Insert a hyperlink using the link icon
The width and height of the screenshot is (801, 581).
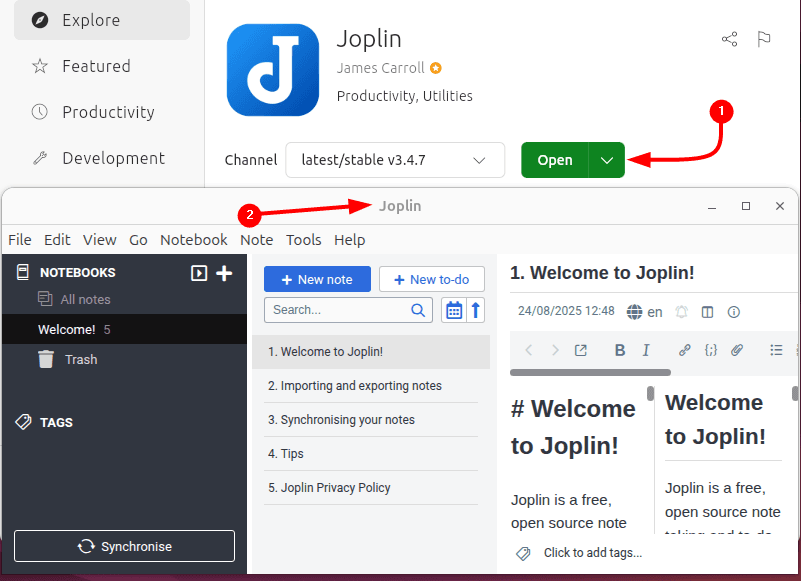click(685, 350)
